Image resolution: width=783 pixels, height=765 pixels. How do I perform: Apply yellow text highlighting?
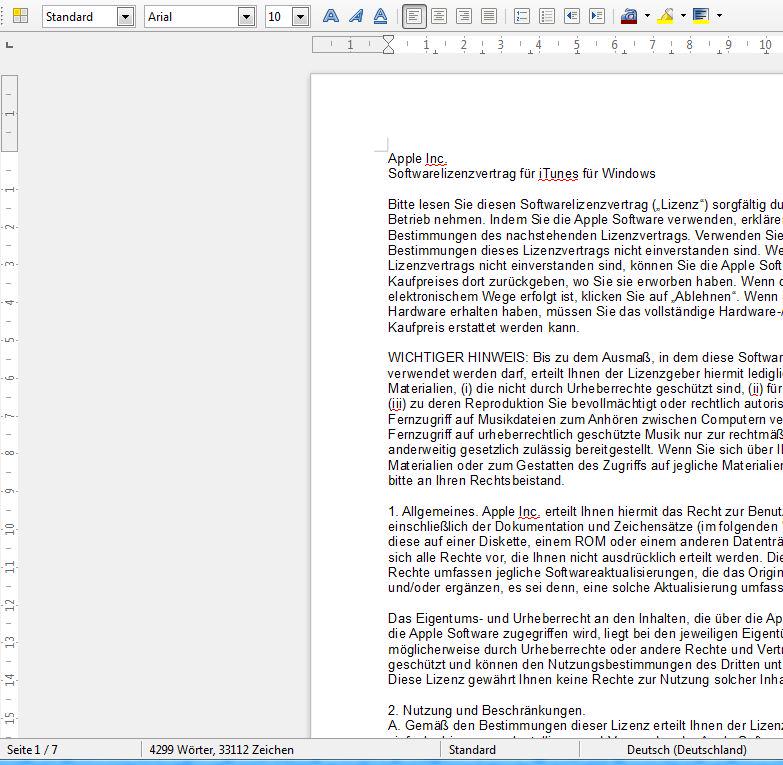click(665, 16)
